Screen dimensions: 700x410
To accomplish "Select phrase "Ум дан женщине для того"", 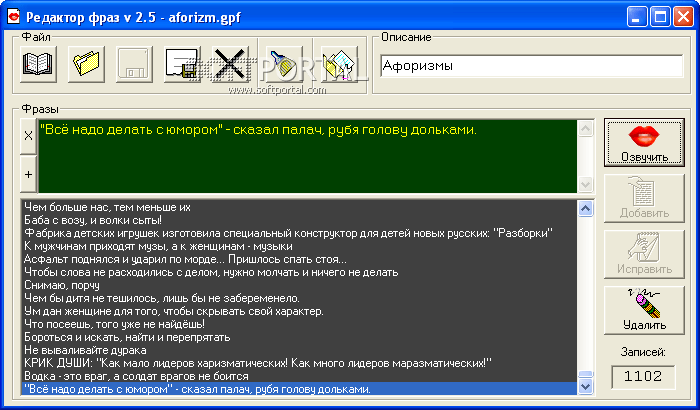I will (299, 311).
